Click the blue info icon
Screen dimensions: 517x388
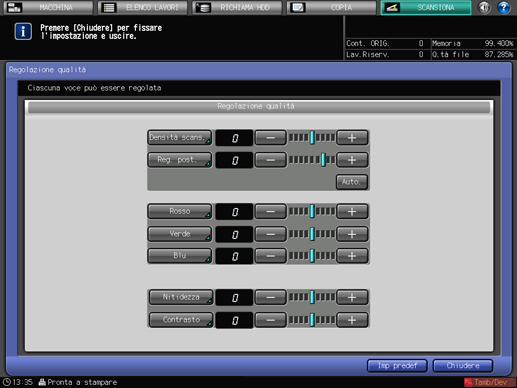tap(23, 32)
